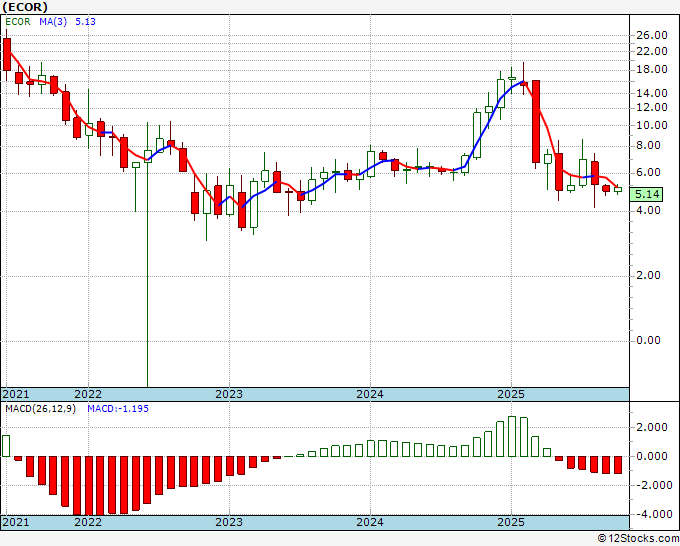Click 2024 on the MACD timeline
Image resolution: width=680 pixels, height=546 pixels.
(x=370, y=522)
